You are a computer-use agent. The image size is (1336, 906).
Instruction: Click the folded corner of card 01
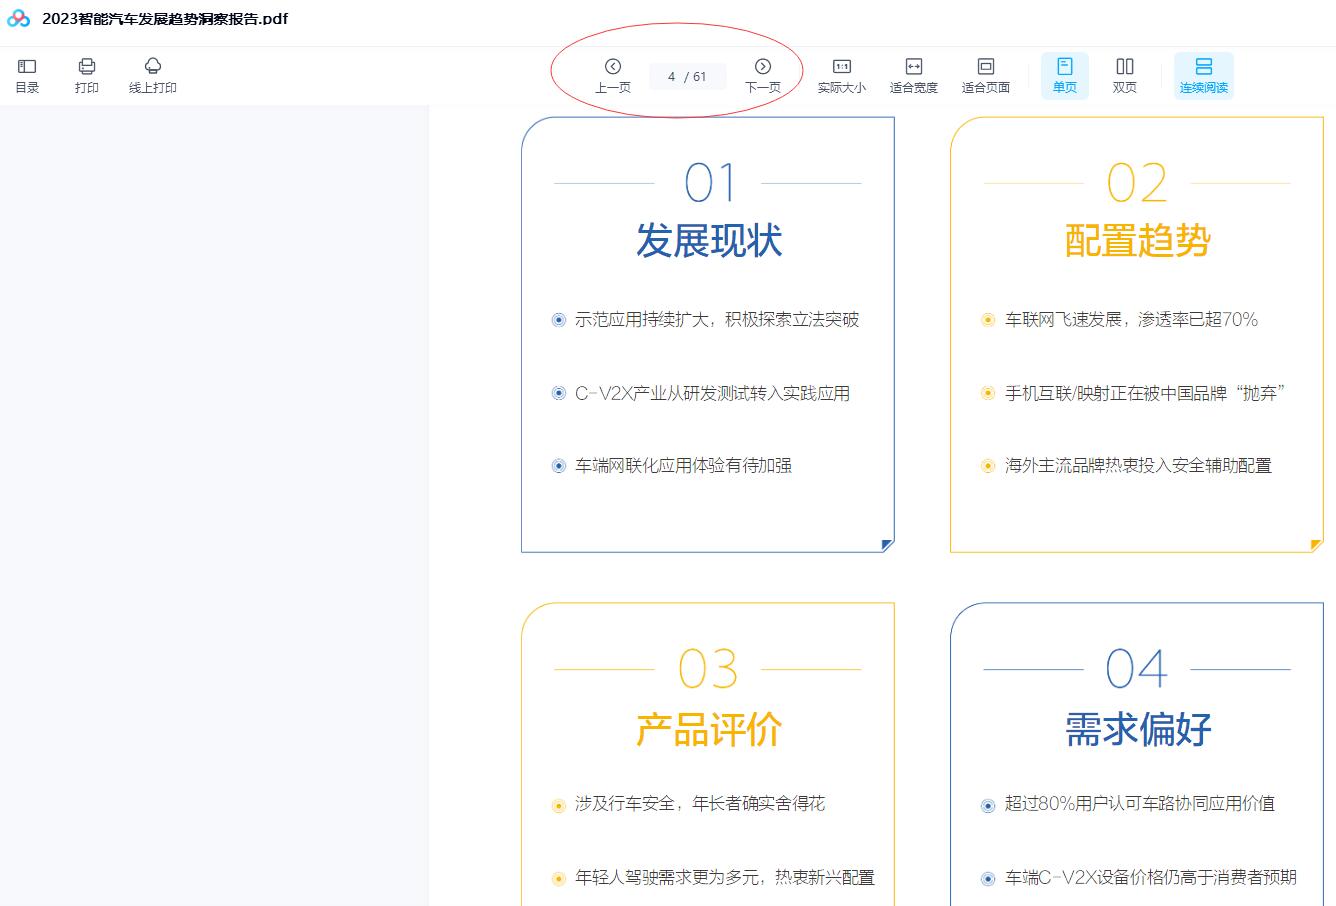pos(886,545)
